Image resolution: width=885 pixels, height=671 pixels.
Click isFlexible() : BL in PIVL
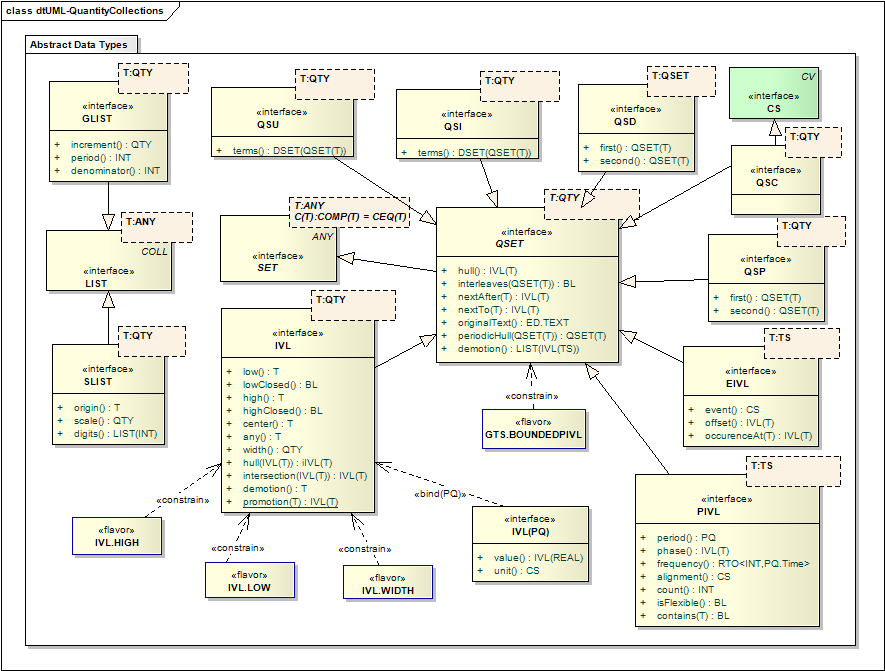(x=691, y=602)
